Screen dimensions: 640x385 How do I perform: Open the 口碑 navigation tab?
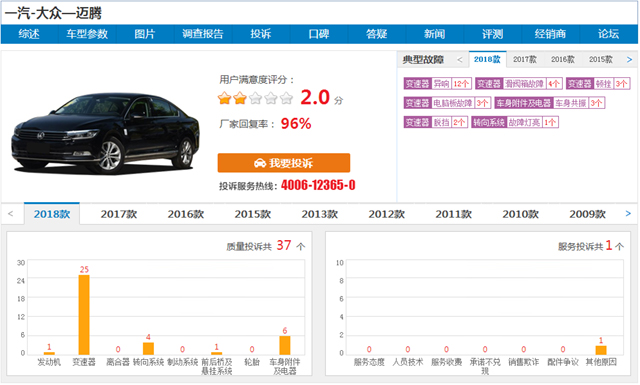319,34
